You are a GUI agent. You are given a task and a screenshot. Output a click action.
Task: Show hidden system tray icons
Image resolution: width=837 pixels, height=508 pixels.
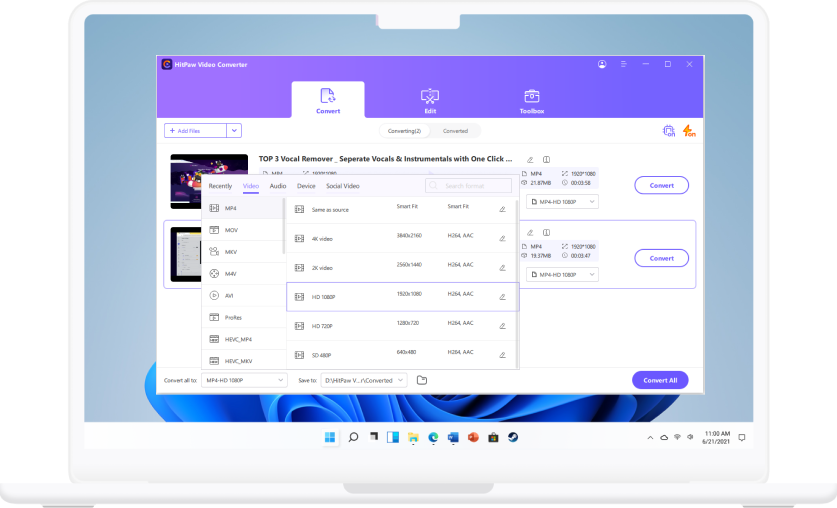[650, 438]
